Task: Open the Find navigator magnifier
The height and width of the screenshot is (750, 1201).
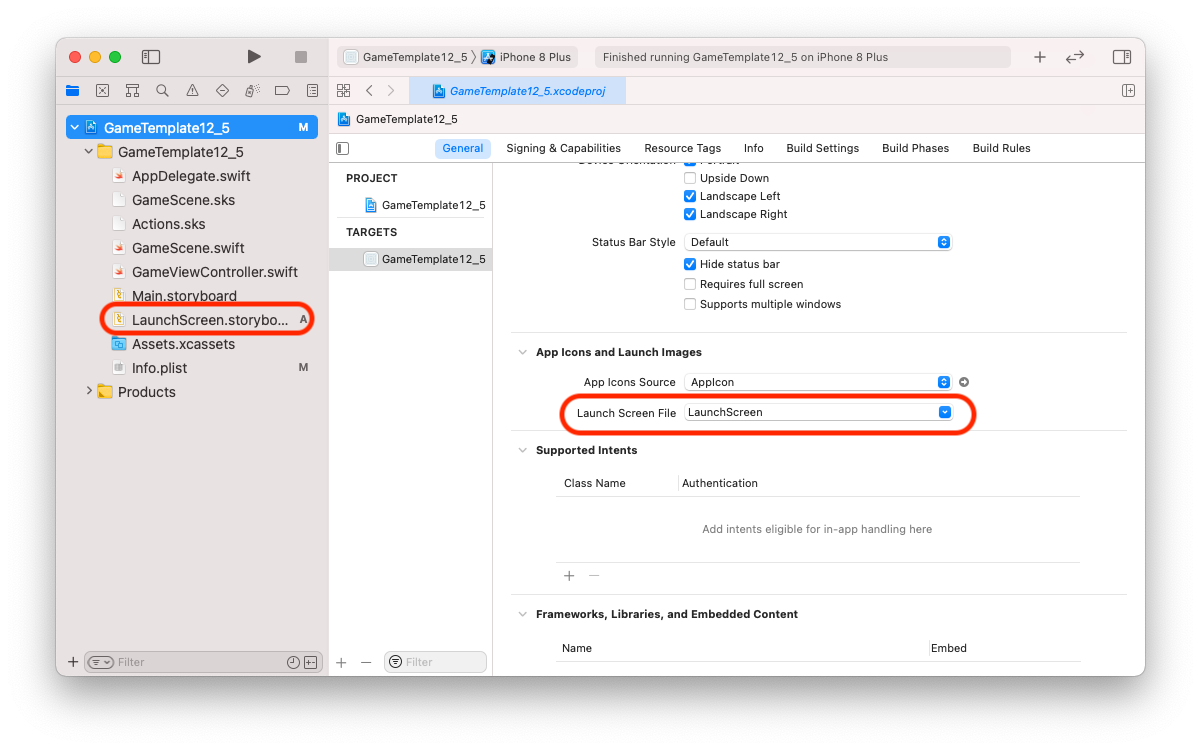Action: 162,90
